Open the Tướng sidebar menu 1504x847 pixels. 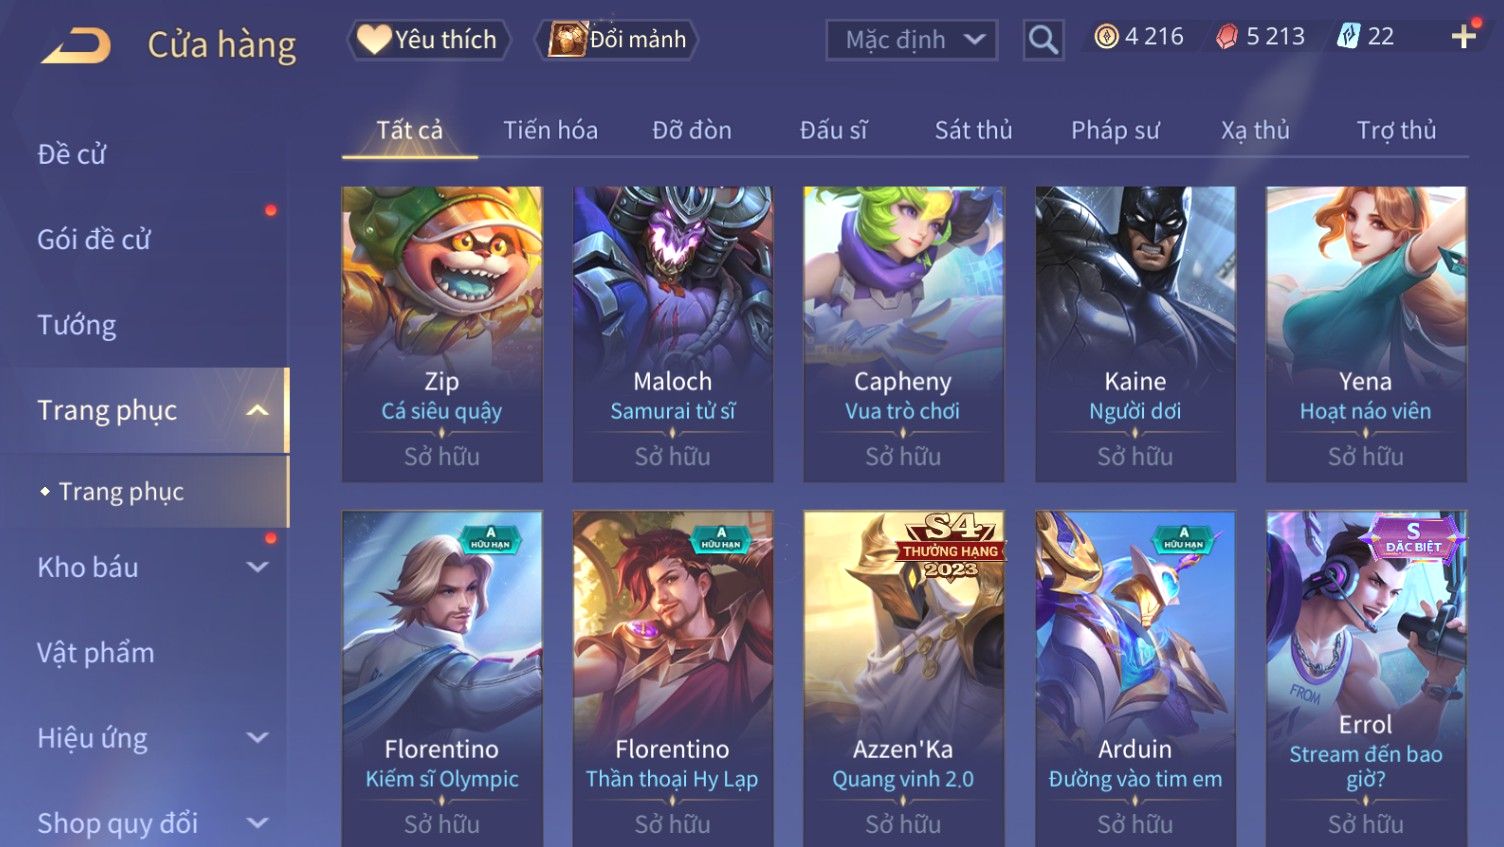pyautogui.click(x=77, y=325)
